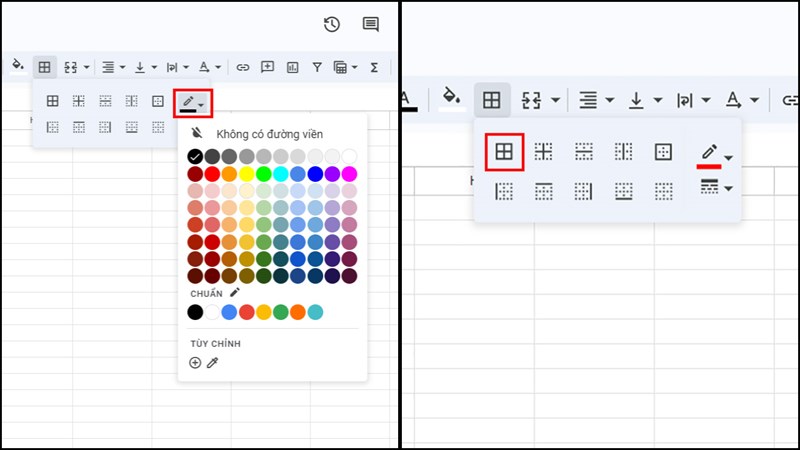Open version history clock icon

(332, 24)
